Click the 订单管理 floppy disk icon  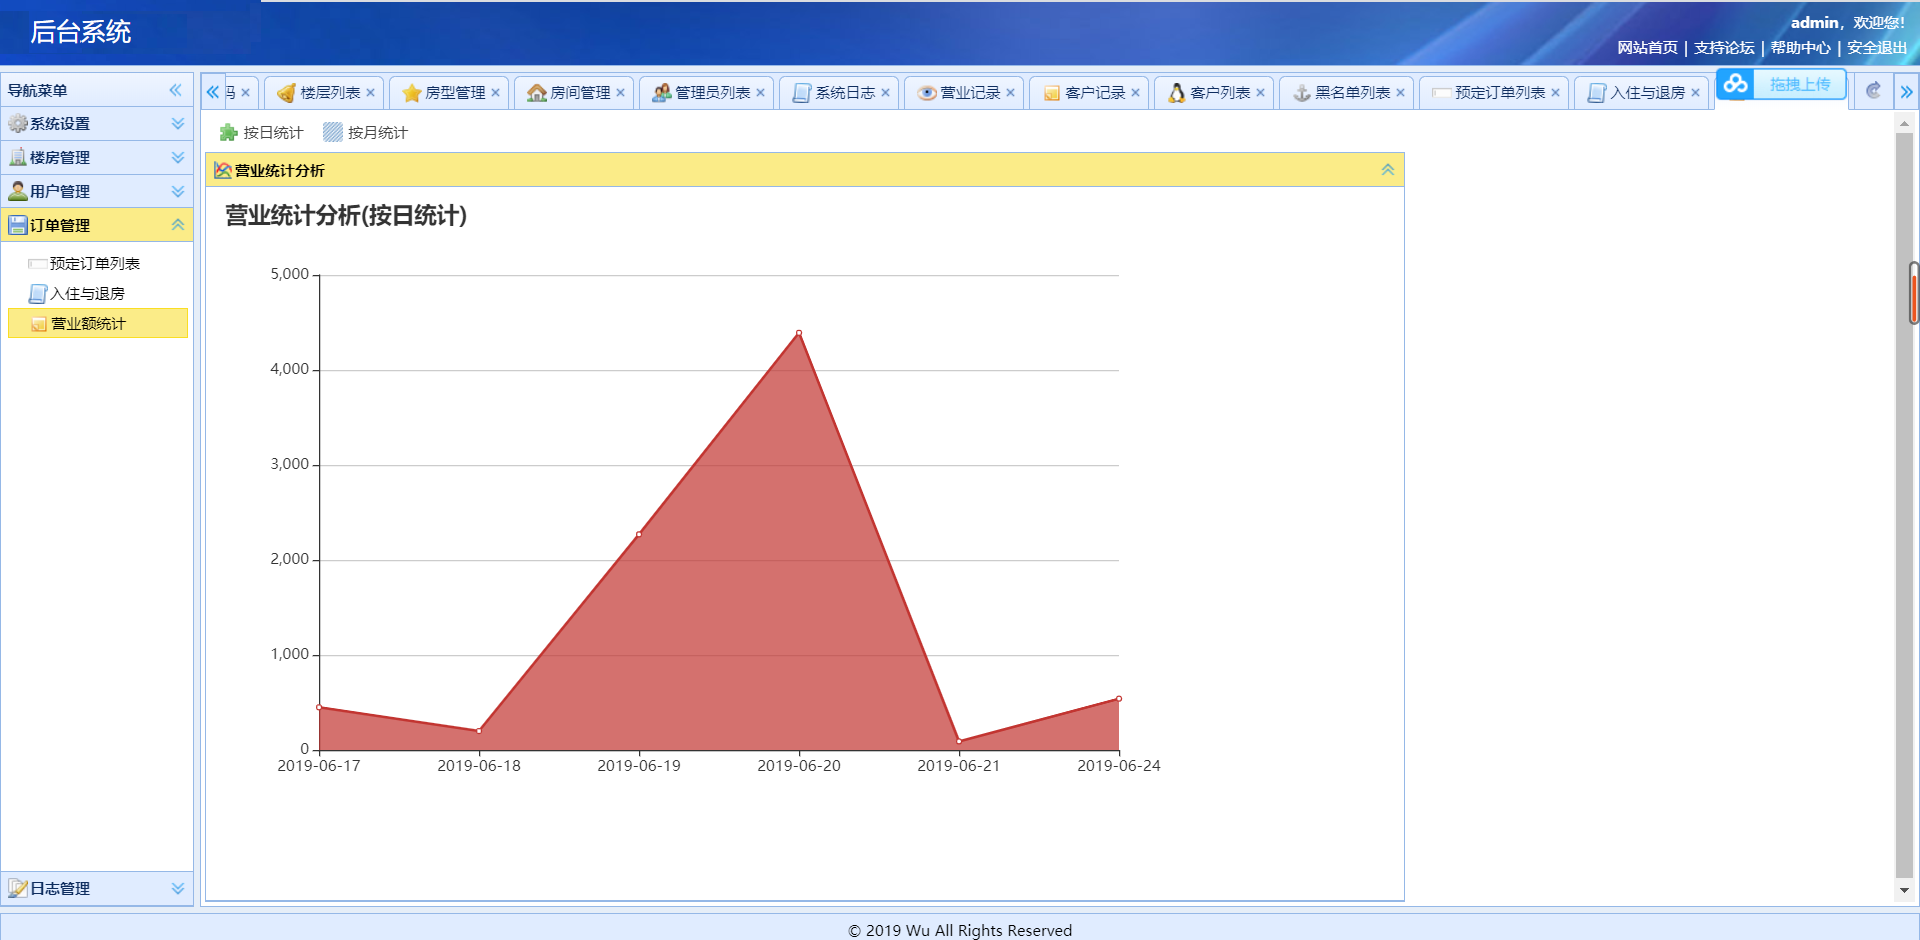pyautogui.click(x=18, y=226)
